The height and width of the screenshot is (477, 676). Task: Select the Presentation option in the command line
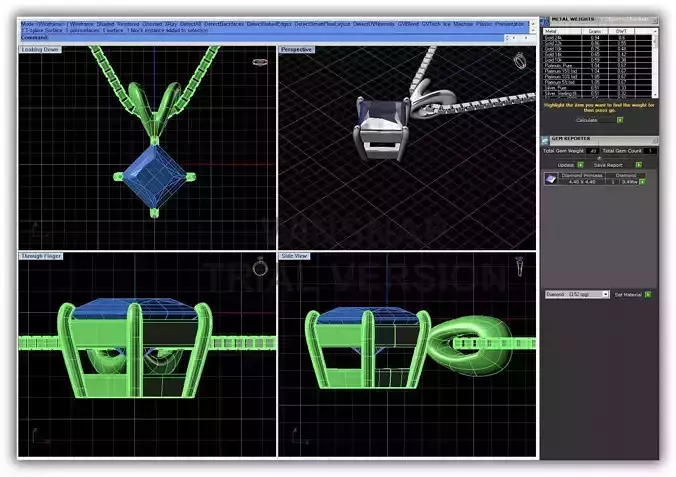[510, 24]
